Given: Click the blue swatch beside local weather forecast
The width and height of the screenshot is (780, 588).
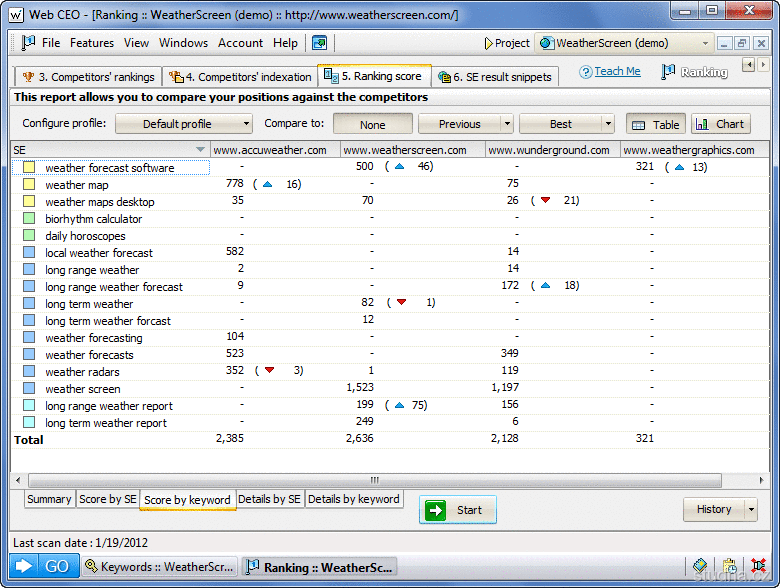Looking at the screenshot, I should (29, 252).
